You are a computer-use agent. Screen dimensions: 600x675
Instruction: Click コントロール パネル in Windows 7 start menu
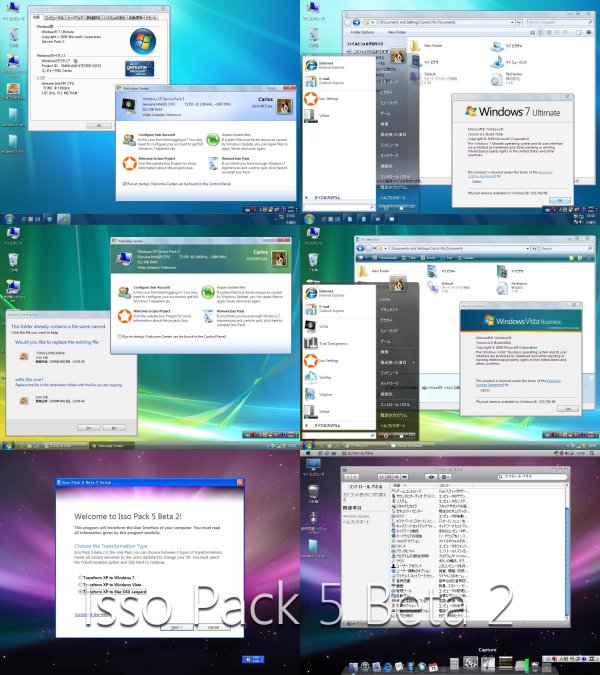pos(395,176)
